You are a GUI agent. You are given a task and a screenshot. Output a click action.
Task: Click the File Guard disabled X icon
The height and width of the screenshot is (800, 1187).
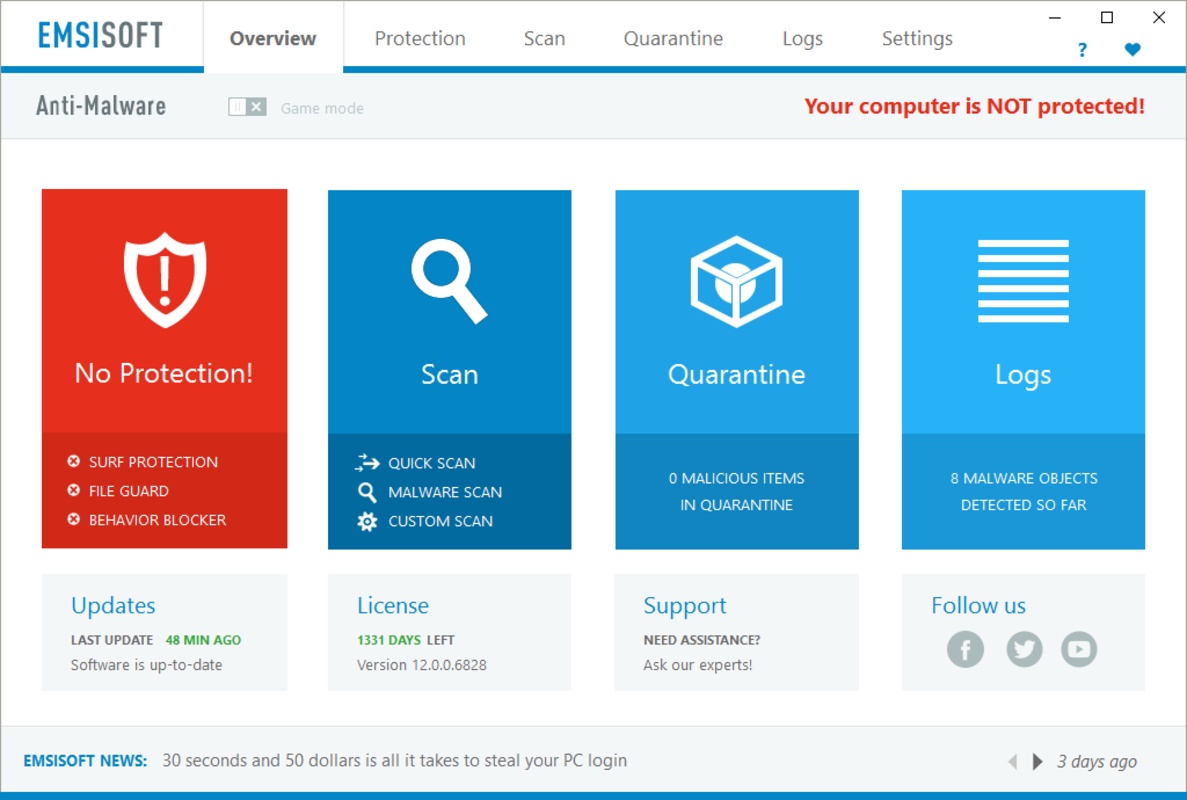coord(73,490)
